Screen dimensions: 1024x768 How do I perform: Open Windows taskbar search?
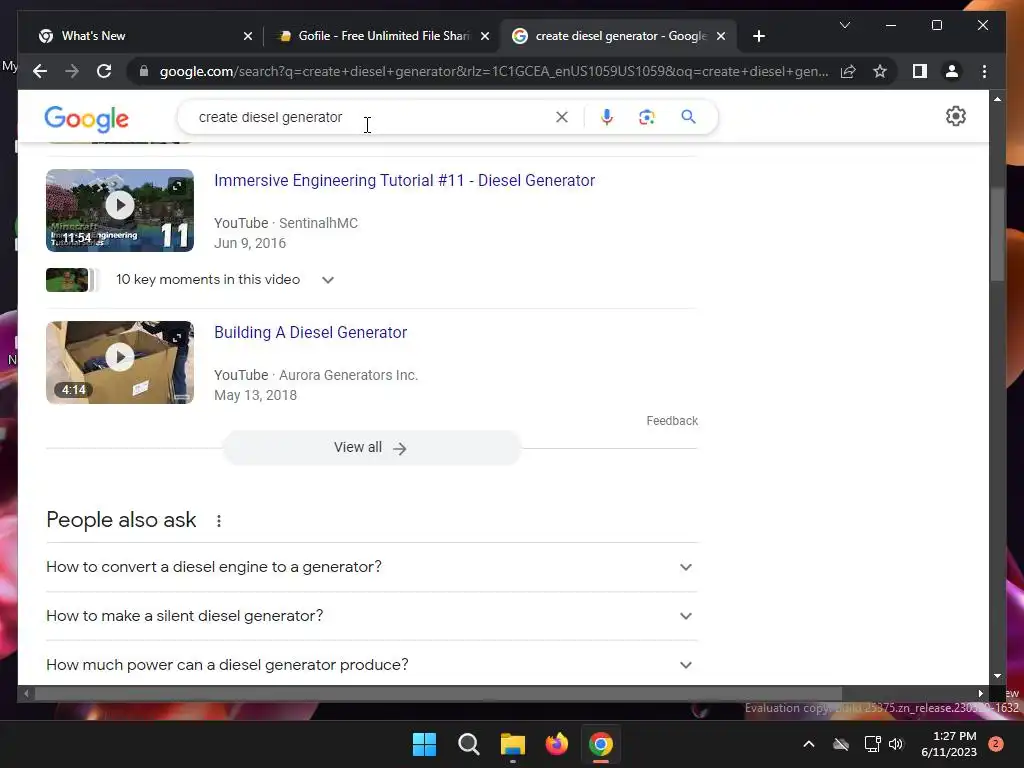point(468,744)
